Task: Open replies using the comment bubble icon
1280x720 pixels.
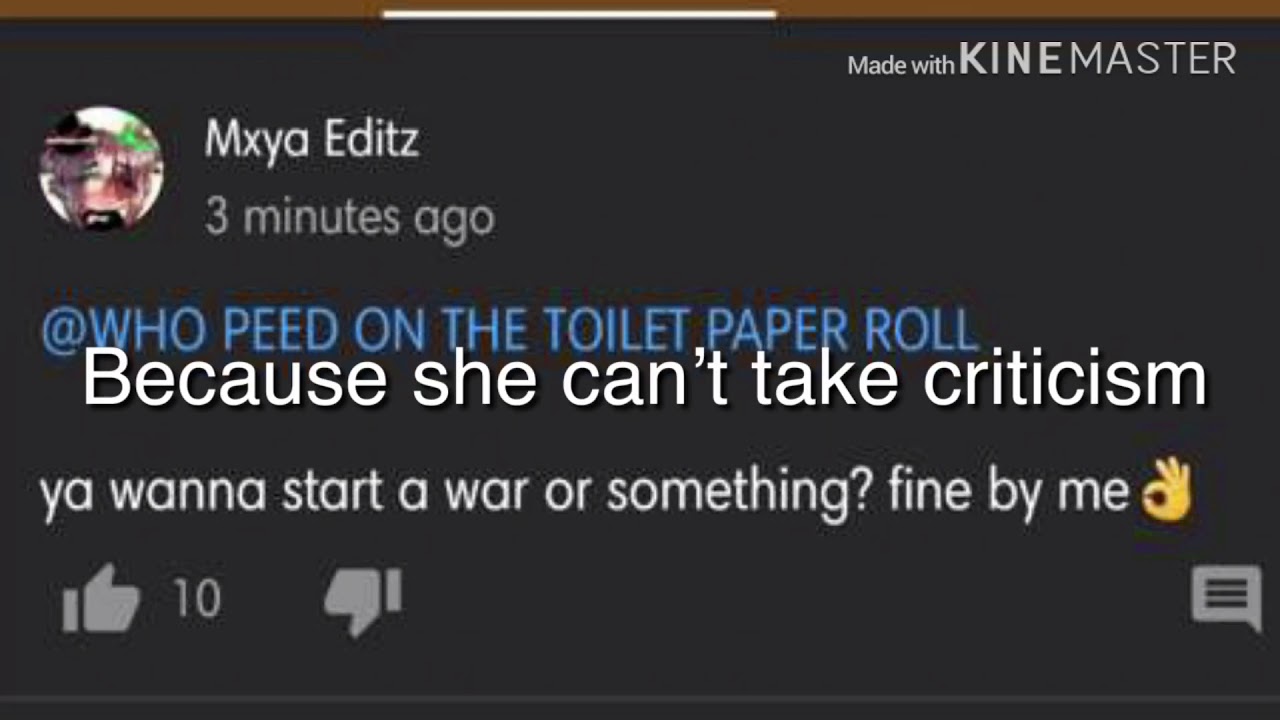Action: pos(1227,598)
